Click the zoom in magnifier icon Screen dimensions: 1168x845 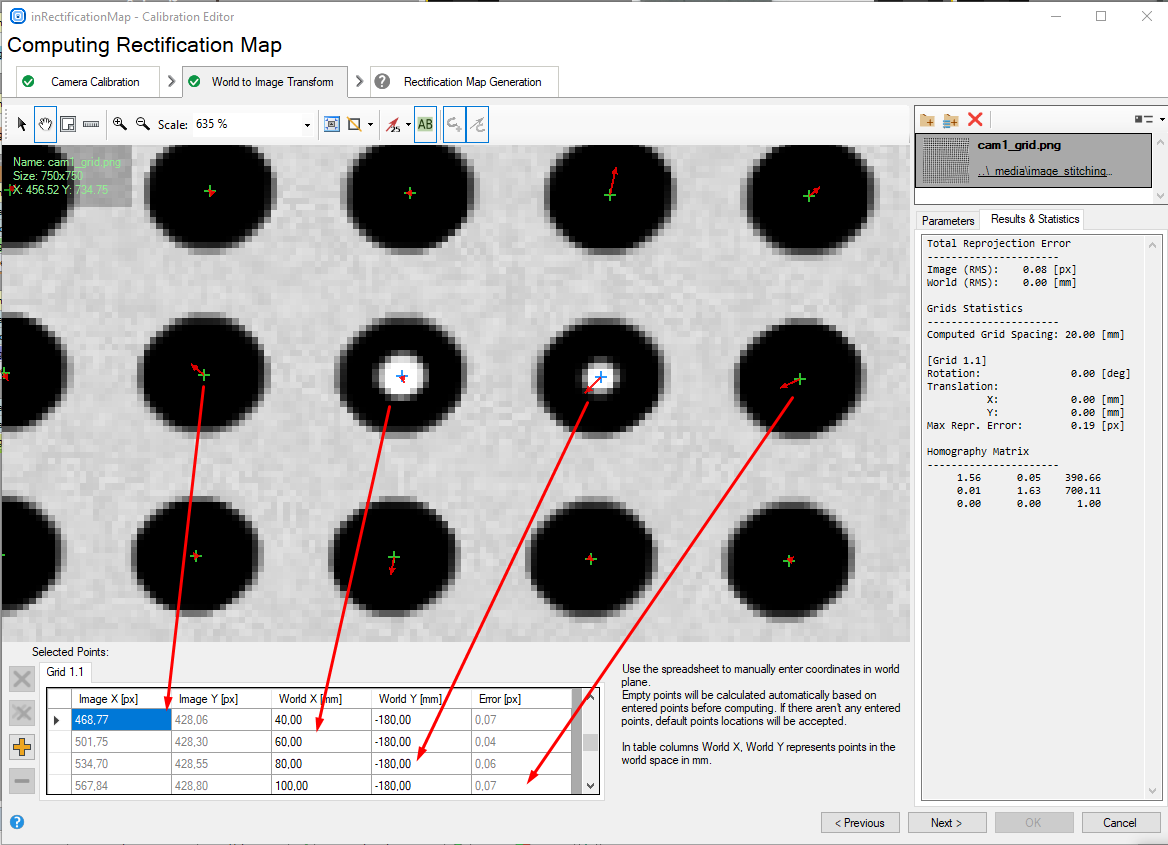pos(120,124)
